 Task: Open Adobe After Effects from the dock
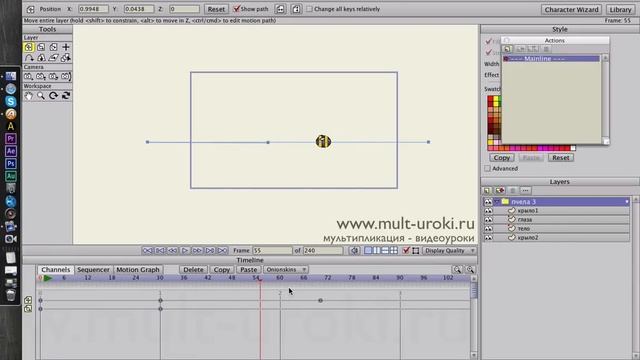(x=11, y=151)
